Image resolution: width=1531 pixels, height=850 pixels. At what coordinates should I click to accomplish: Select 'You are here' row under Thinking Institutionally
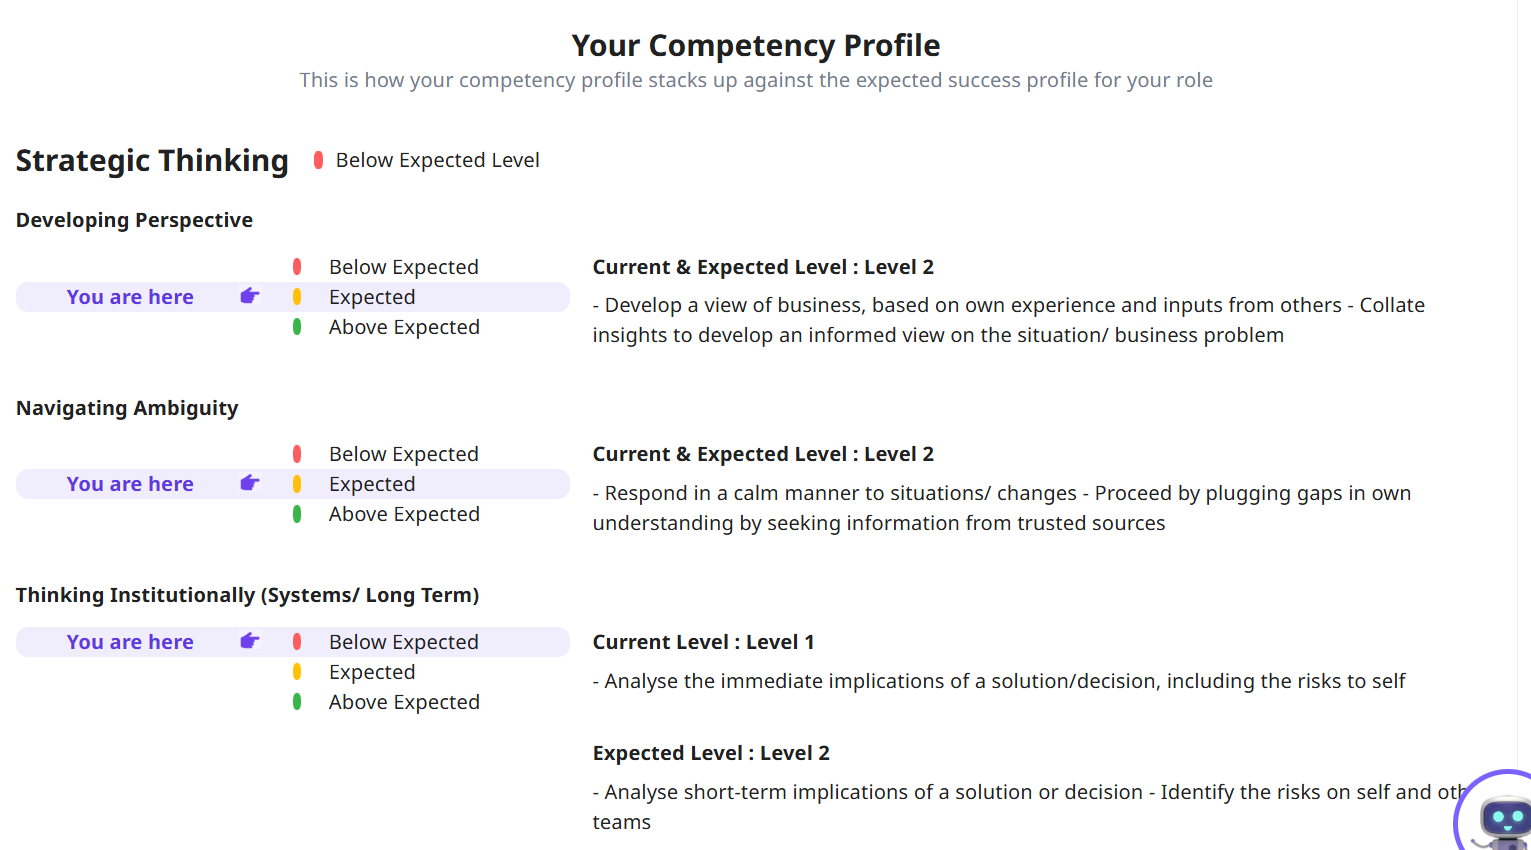[130, 642]
